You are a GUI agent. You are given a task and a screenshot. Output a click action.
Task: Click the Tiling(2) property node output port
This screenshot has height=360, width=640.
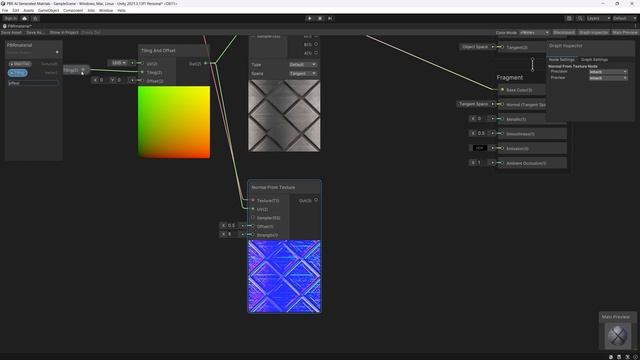click(x=83, y=70)
